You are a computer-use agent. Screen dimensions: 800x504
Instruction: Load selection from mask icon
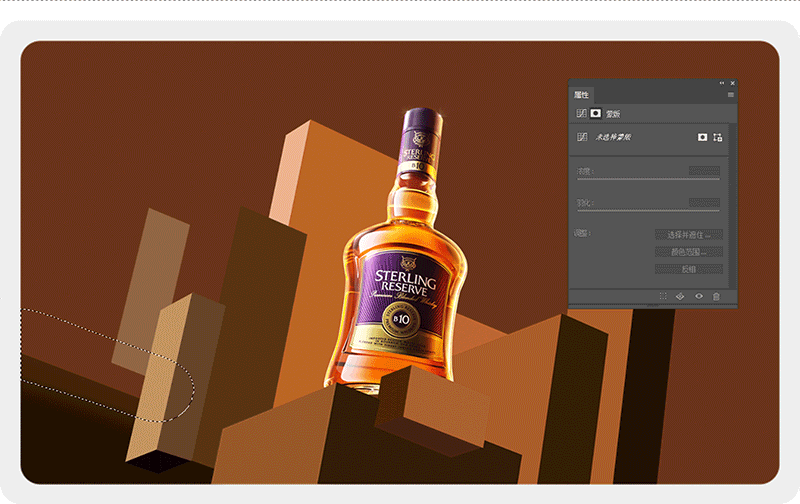coord(663,296)
